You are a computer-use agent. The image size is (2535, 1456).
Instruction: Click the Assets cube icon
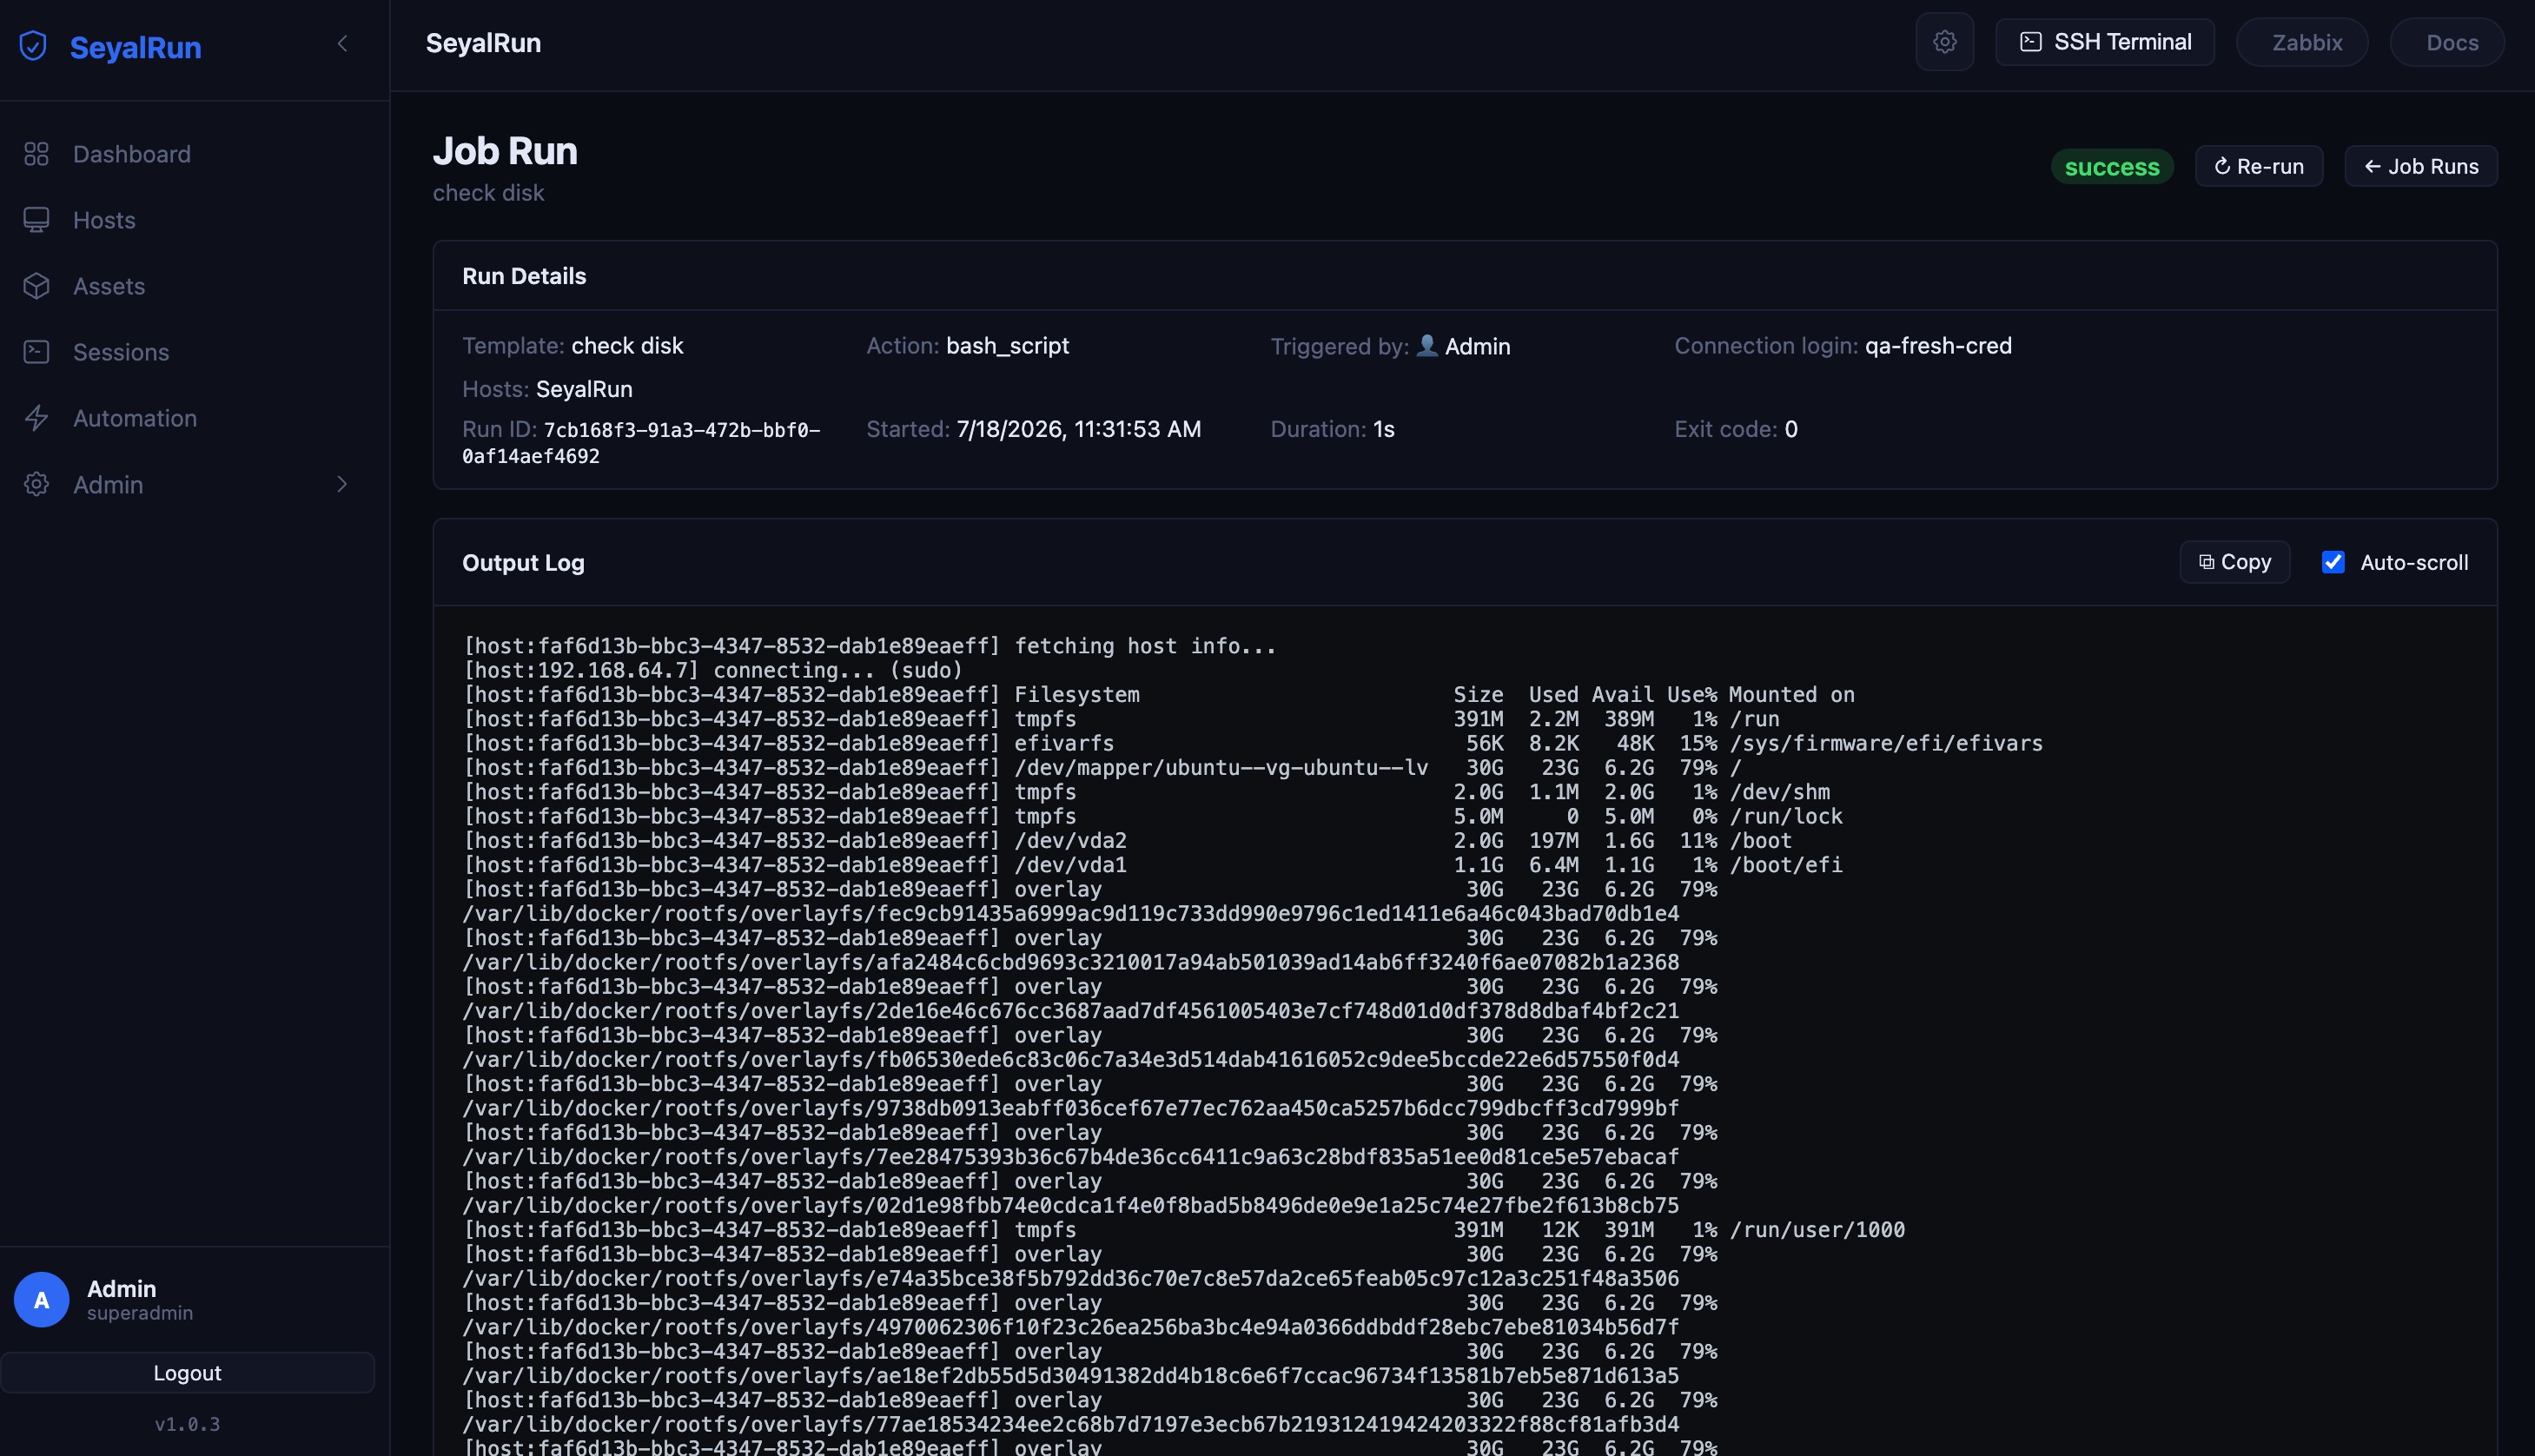tap(36, 286)
